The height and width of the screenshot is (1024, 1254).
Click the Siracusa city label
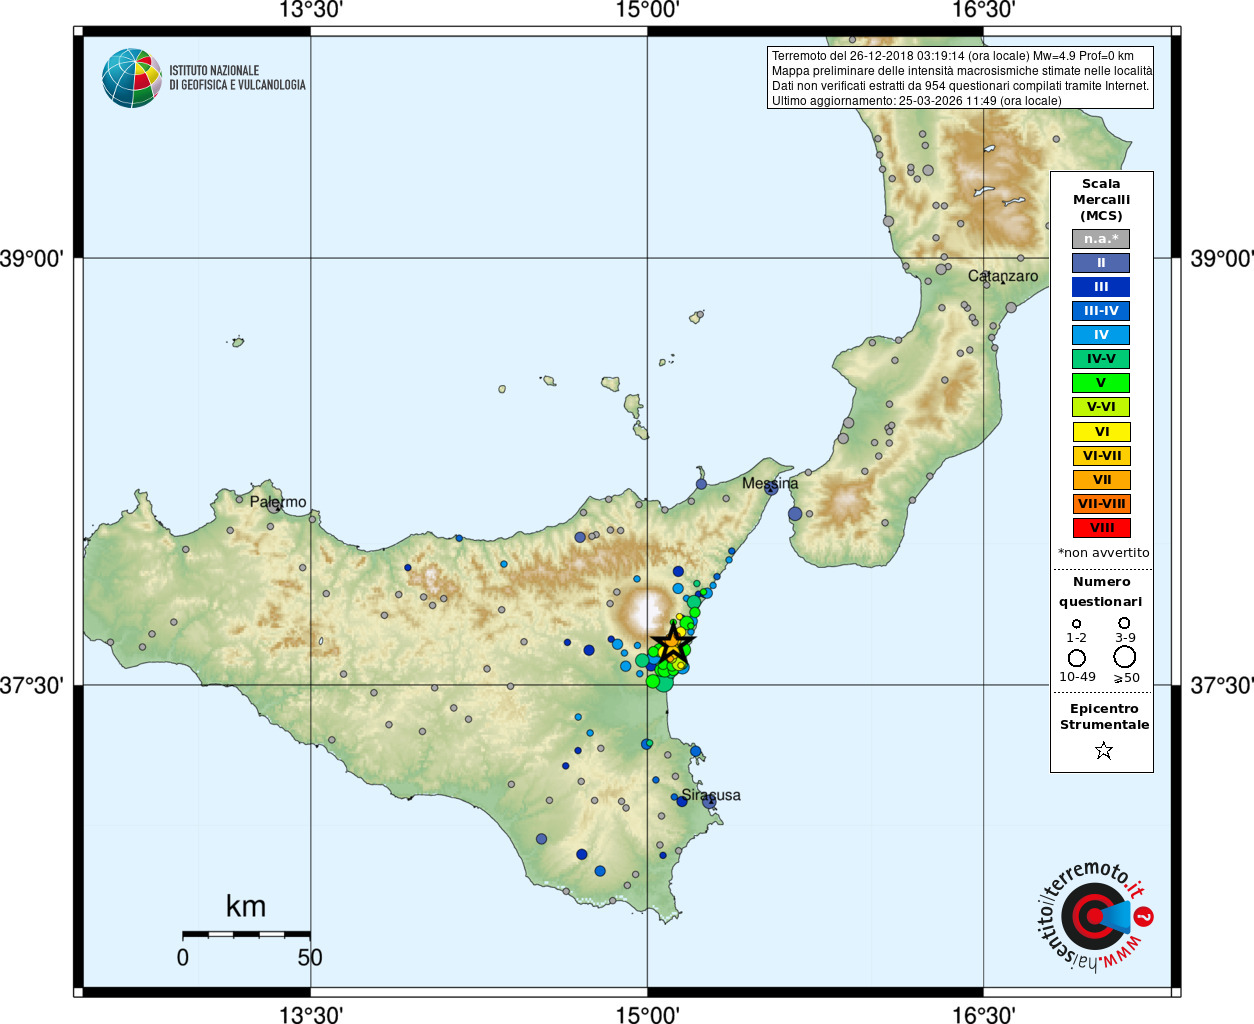click(x=711, y=795)
